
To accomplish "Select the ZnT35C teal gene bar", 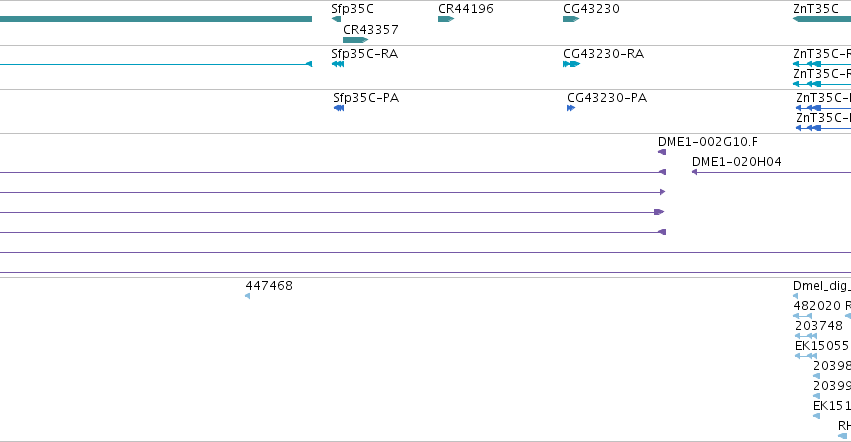I will [822, 19].
